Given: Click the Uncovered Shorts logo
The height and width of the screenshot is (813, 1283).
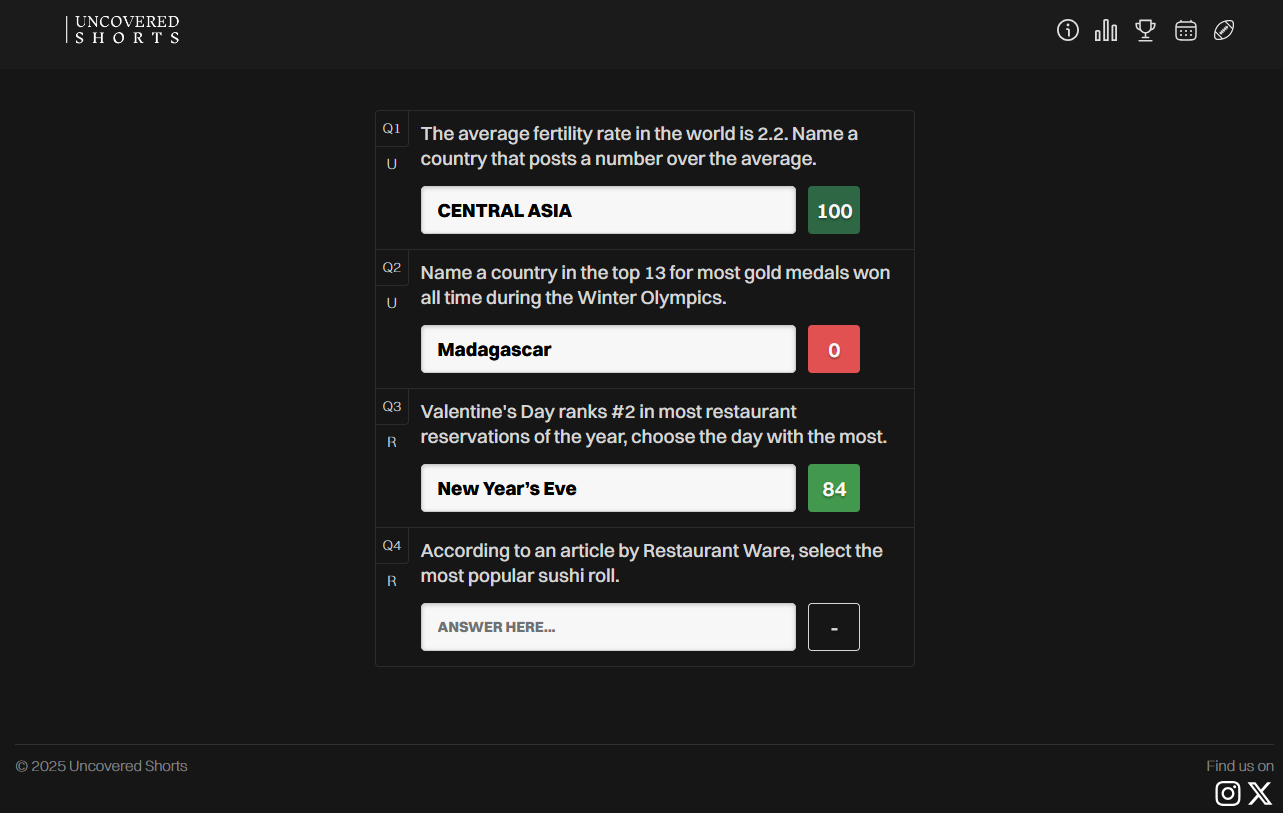Looking at the screenshot, I should pyautogui.click(x=124, y=30).
